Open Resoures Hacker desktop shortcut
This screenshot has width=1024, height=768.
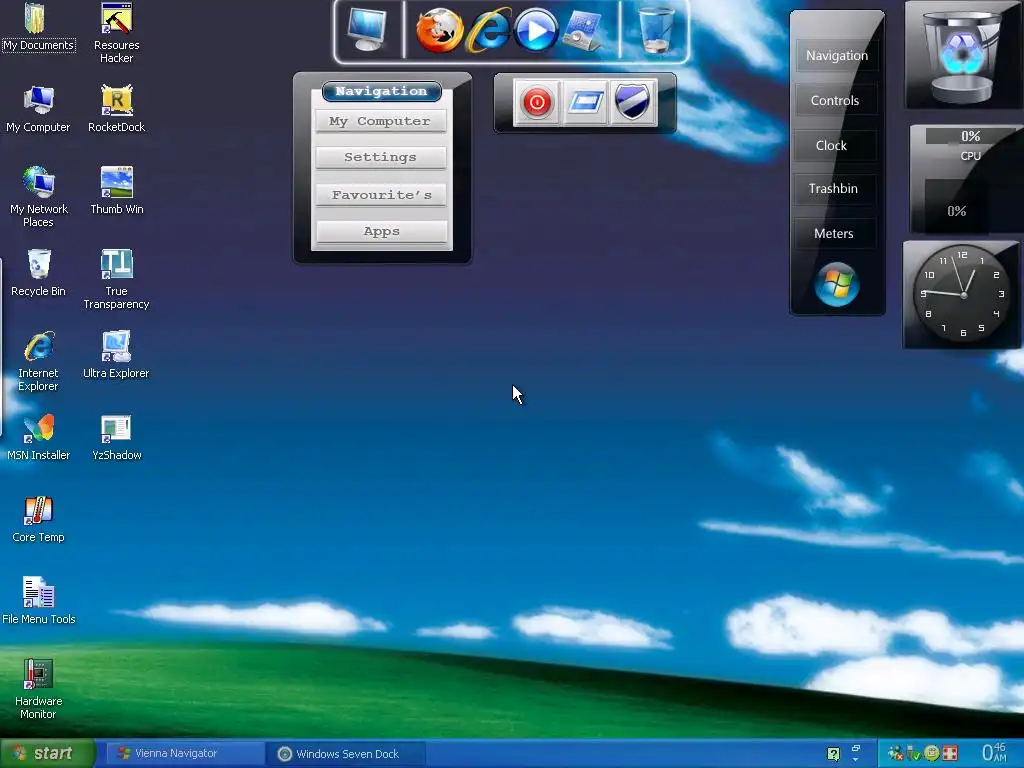[x=116, y=33]
